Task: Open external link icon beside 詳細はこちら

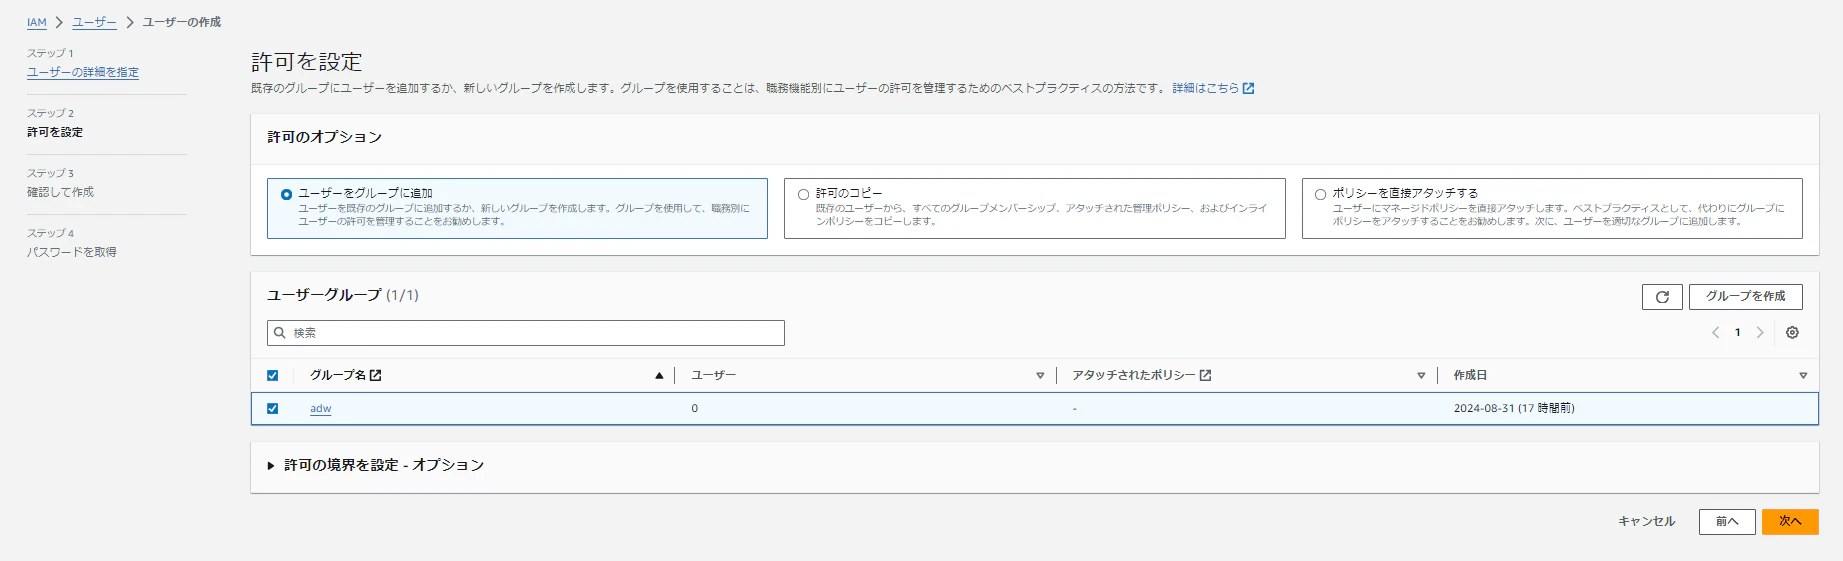Action: click(1248, 89)
